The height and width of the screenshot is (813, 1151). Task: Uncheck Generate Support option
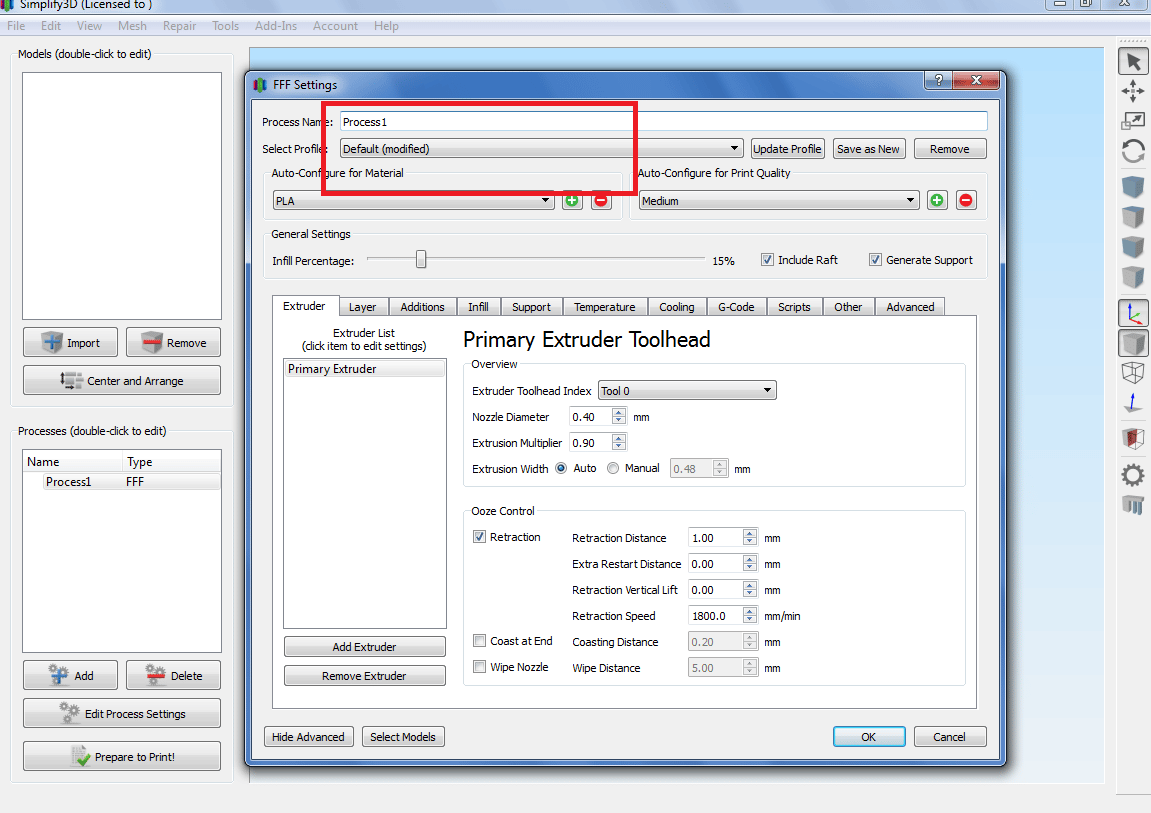tap(875, 260)
